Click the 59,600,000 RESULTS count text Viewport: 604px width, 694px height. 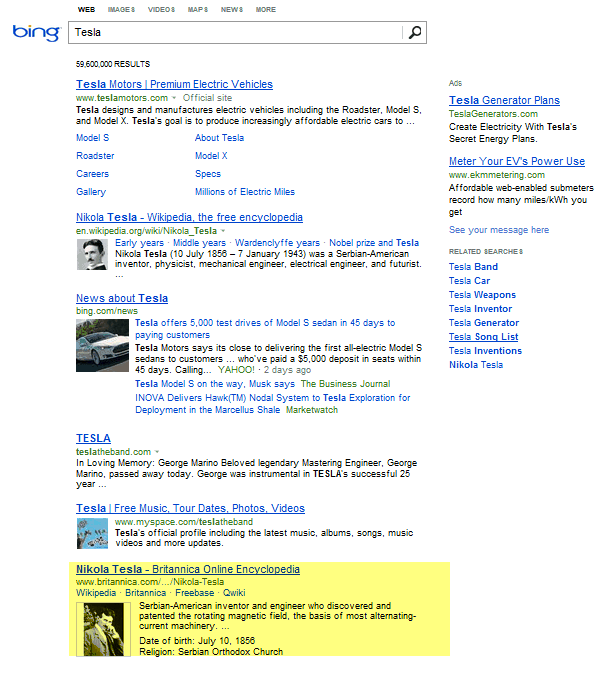coord(113,64)
